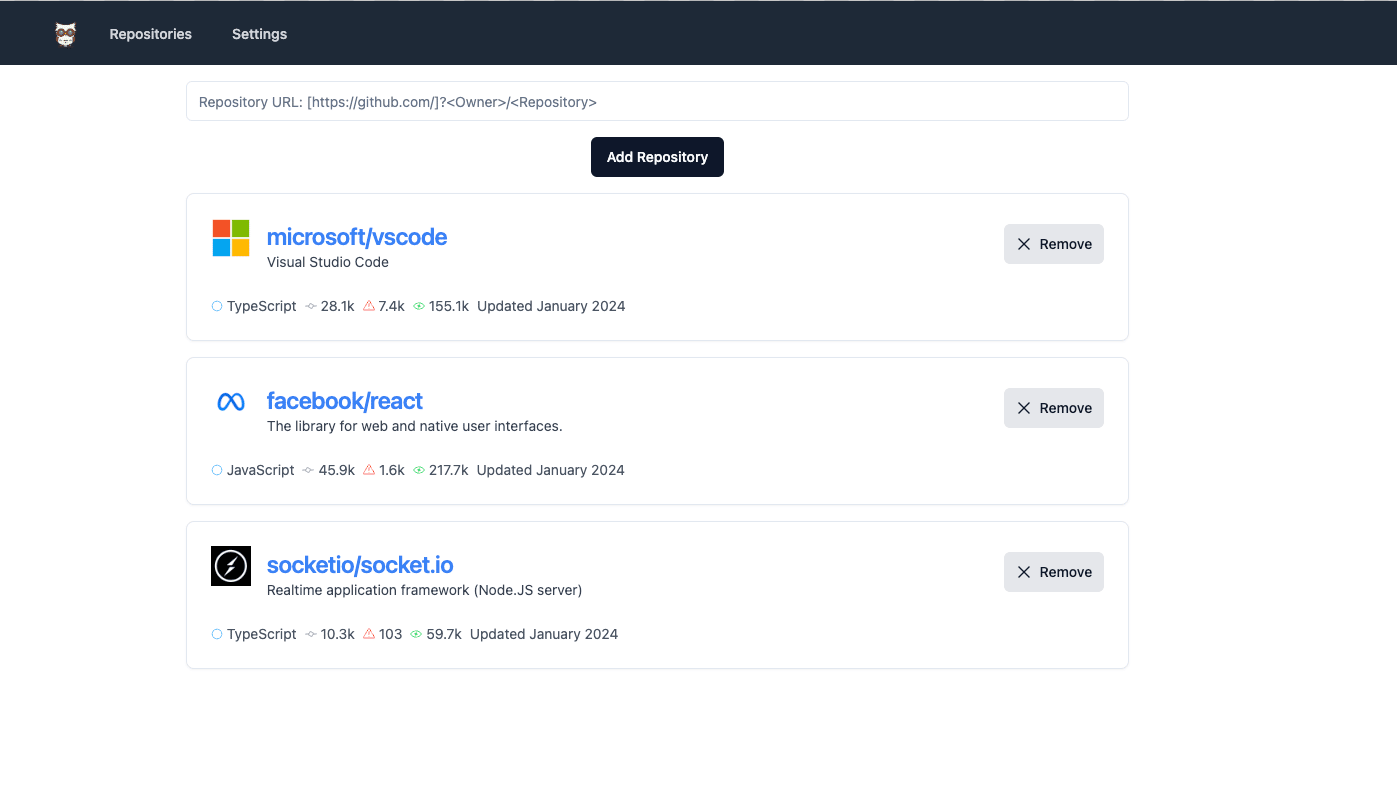This screenshot has height=797, width=1397.
Task: Click the commits icon next to 10.3k
Action: coord(311,634)
